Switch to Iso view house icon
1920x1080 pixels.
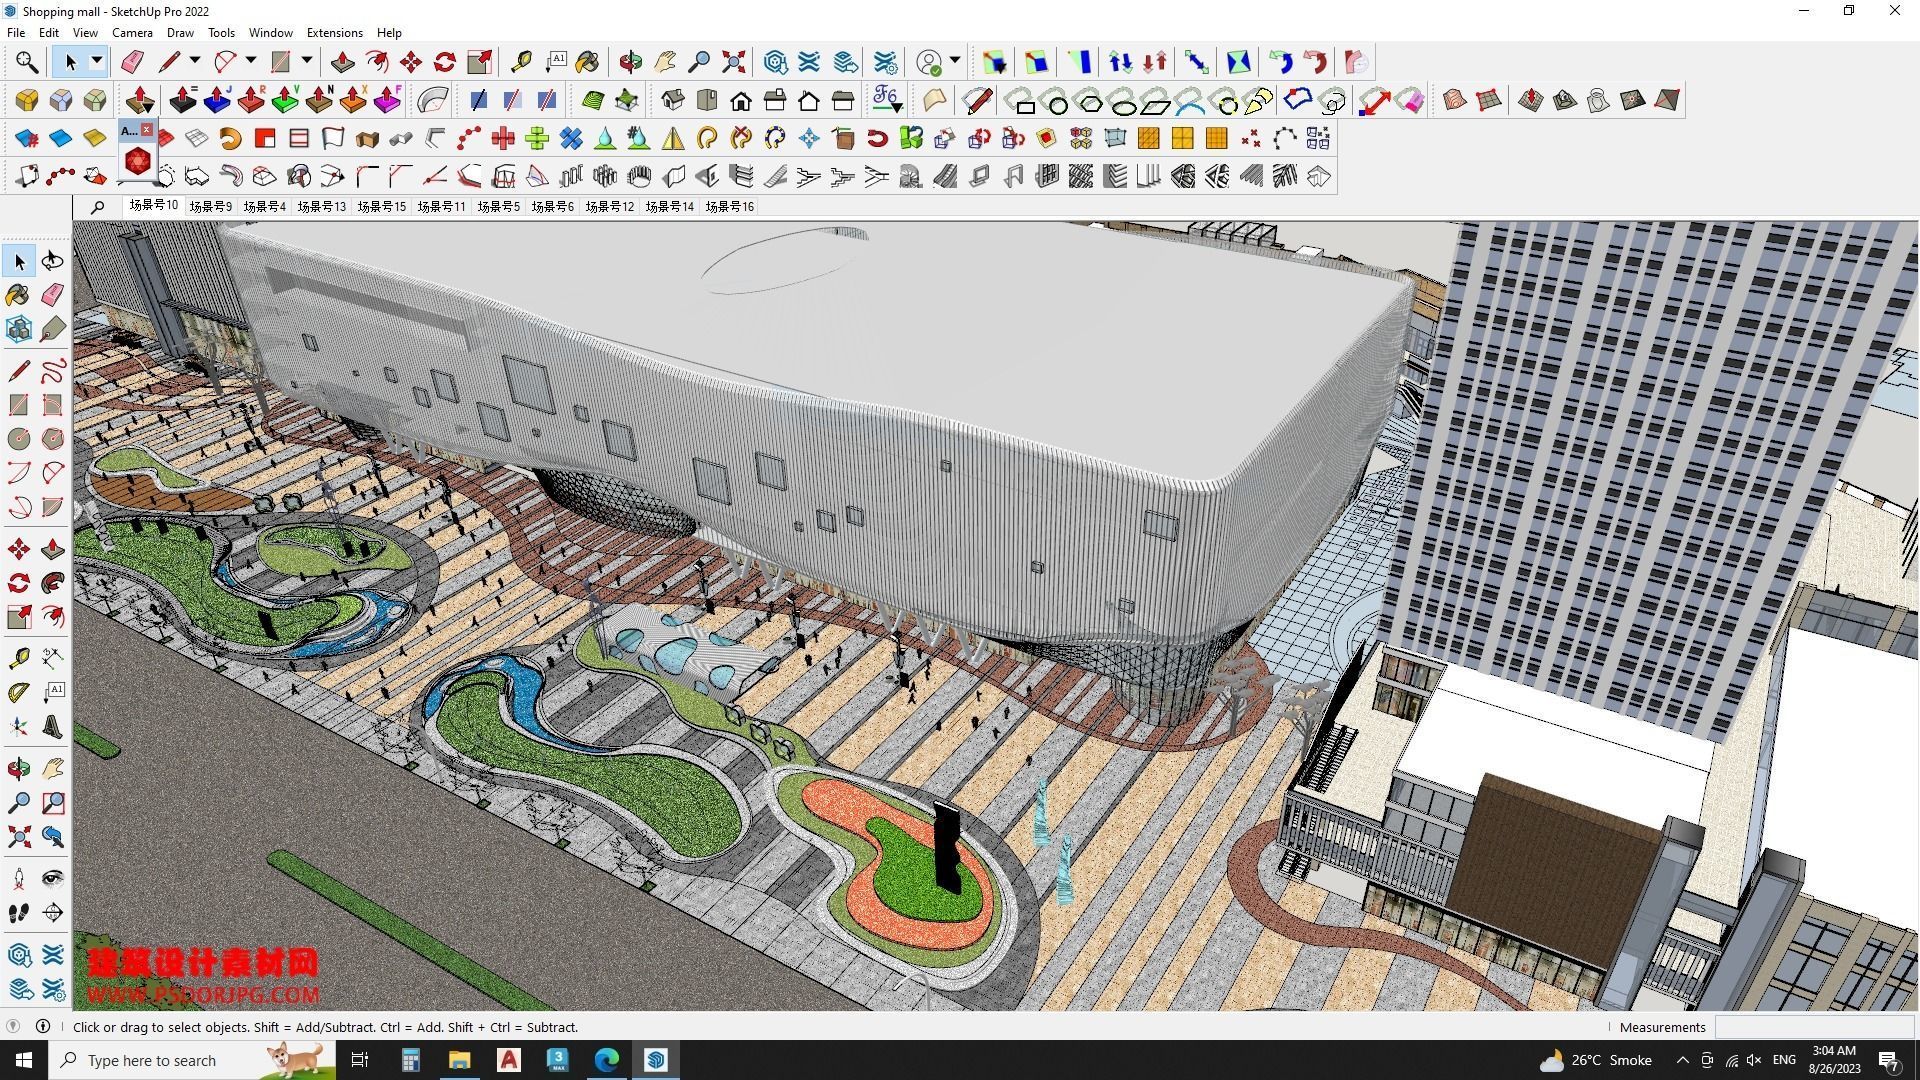tap(673, 100)
